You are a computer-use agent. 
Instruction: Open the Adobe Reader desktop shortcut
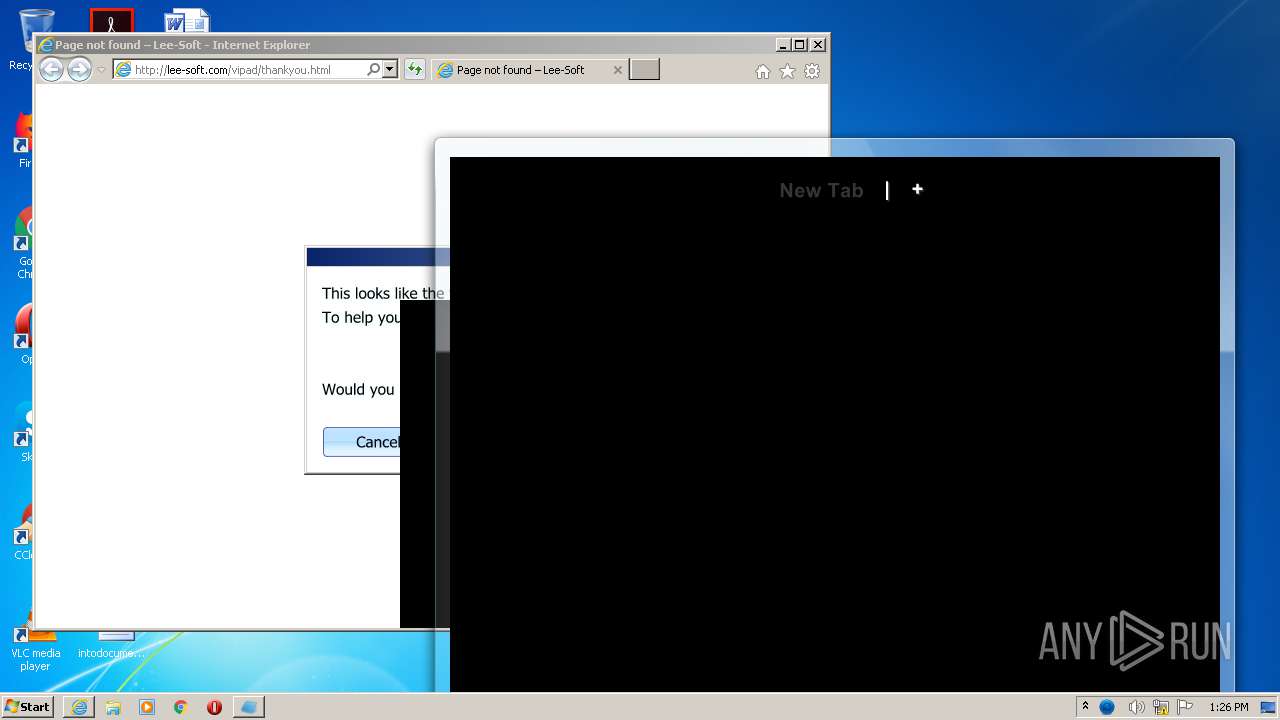pyautogui.click(x=111, y=22)
